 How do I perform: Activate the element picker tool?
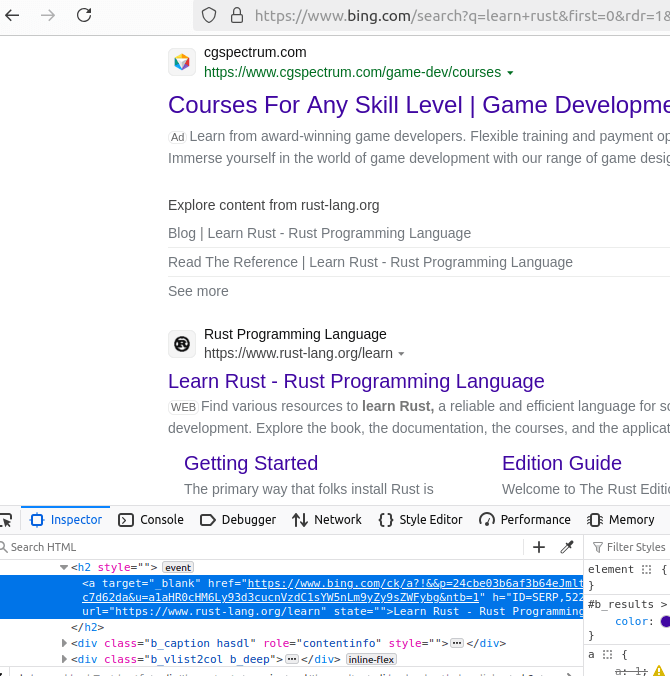pos(6,520)
